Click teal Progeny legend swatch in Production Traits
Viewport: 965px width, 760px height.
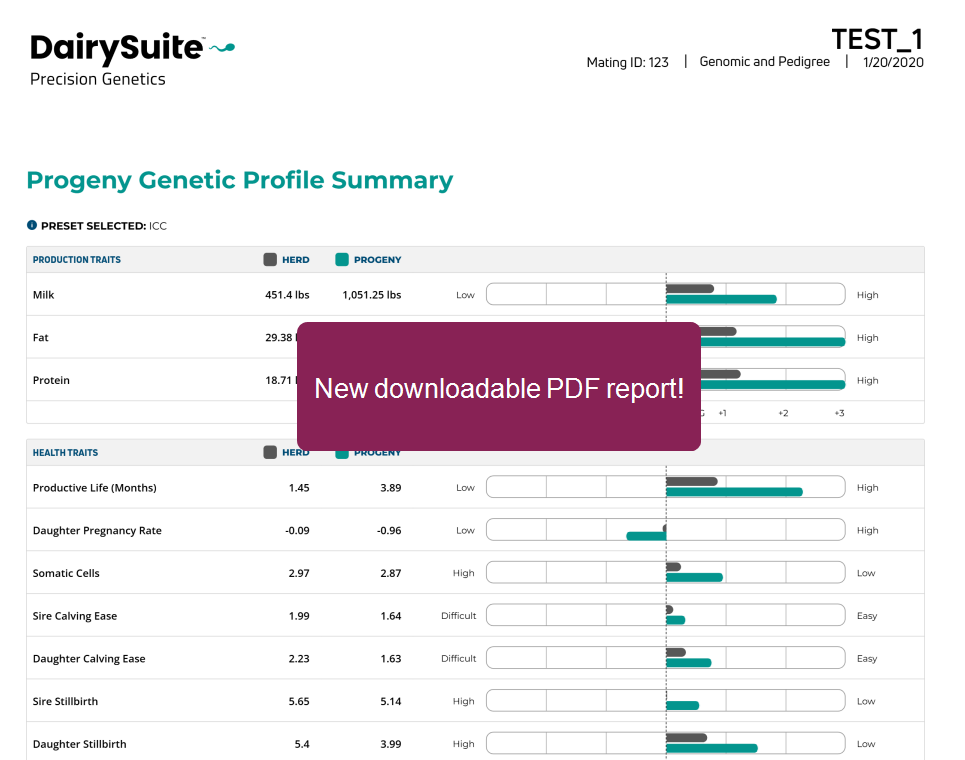[342, 259]
